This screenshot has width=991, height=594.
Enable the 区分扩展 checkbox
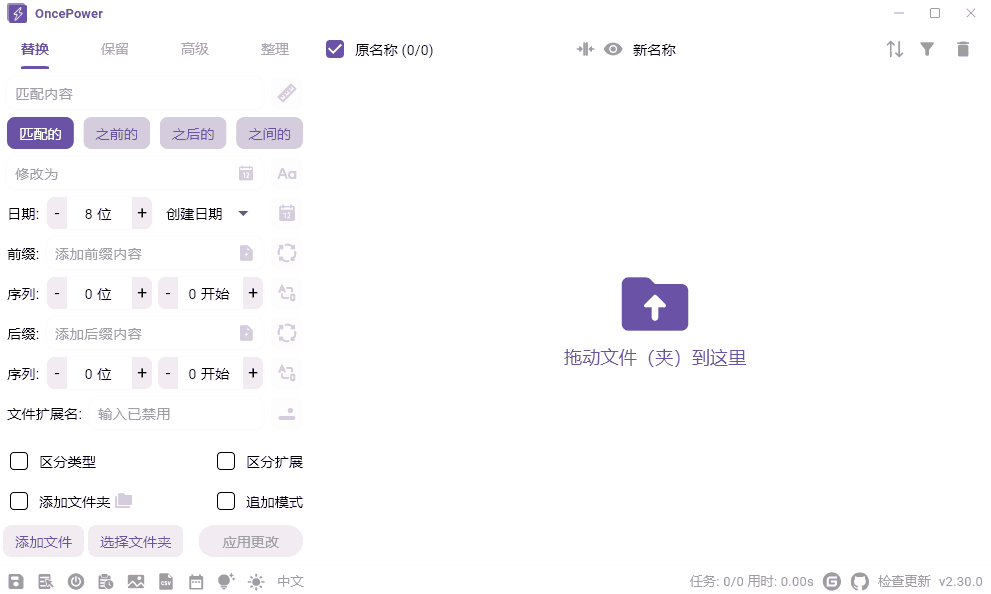click(226, 461)
